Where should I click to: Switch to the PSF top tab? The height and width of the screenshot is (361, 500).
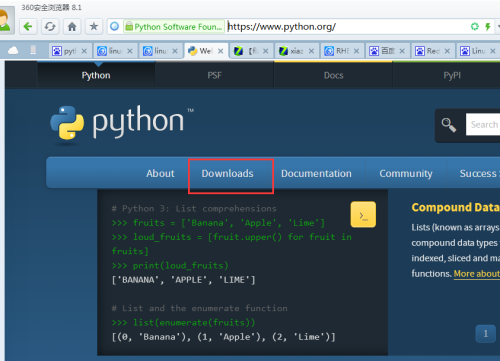coord(214,75)
